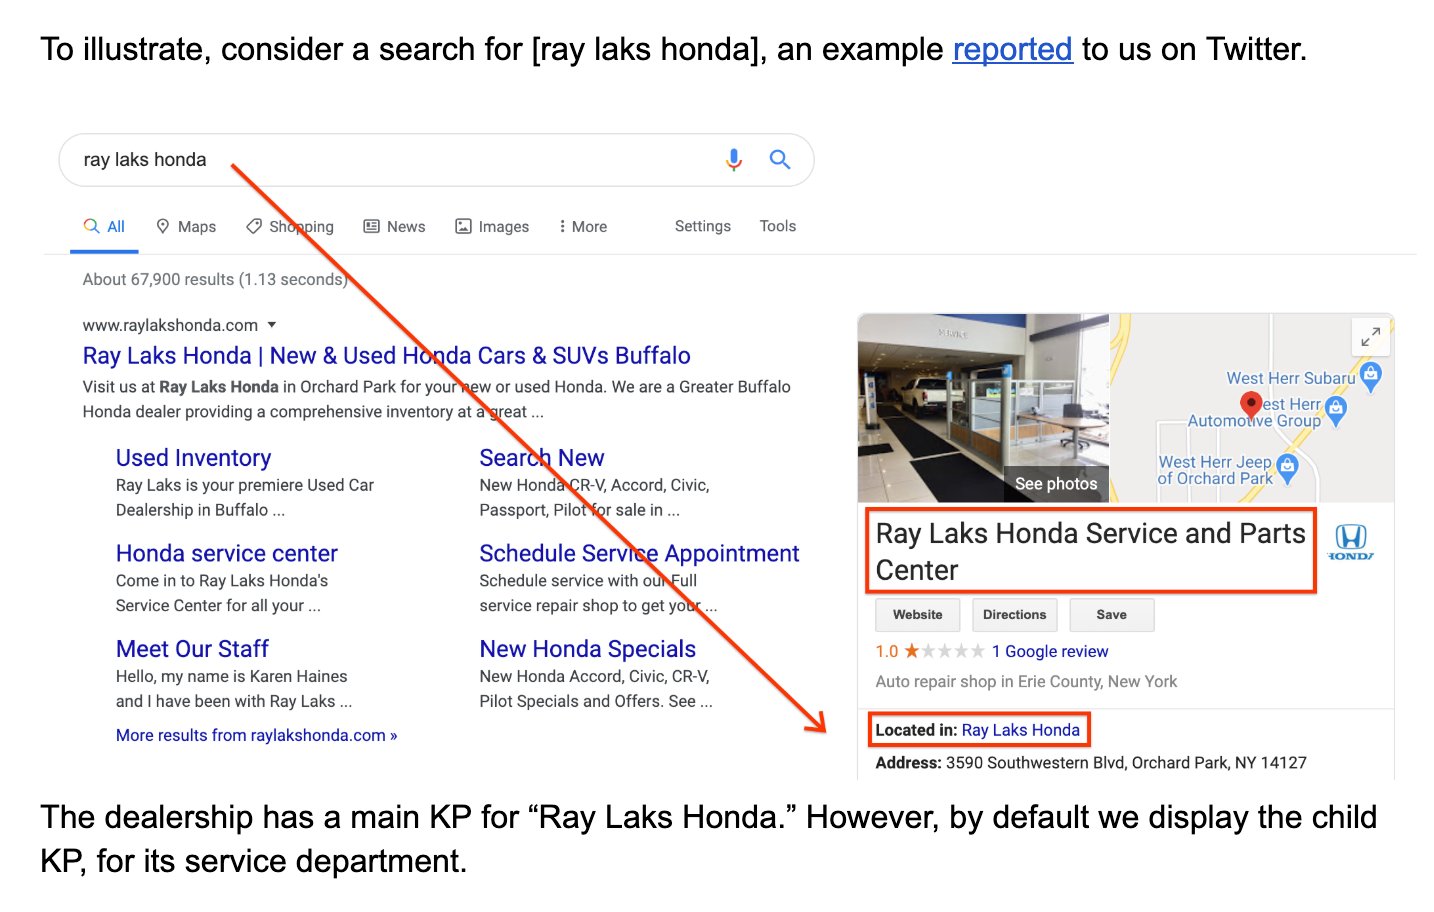
Task: Click the West Herr Jeep map marker
Action: (x=1287, y=467)
